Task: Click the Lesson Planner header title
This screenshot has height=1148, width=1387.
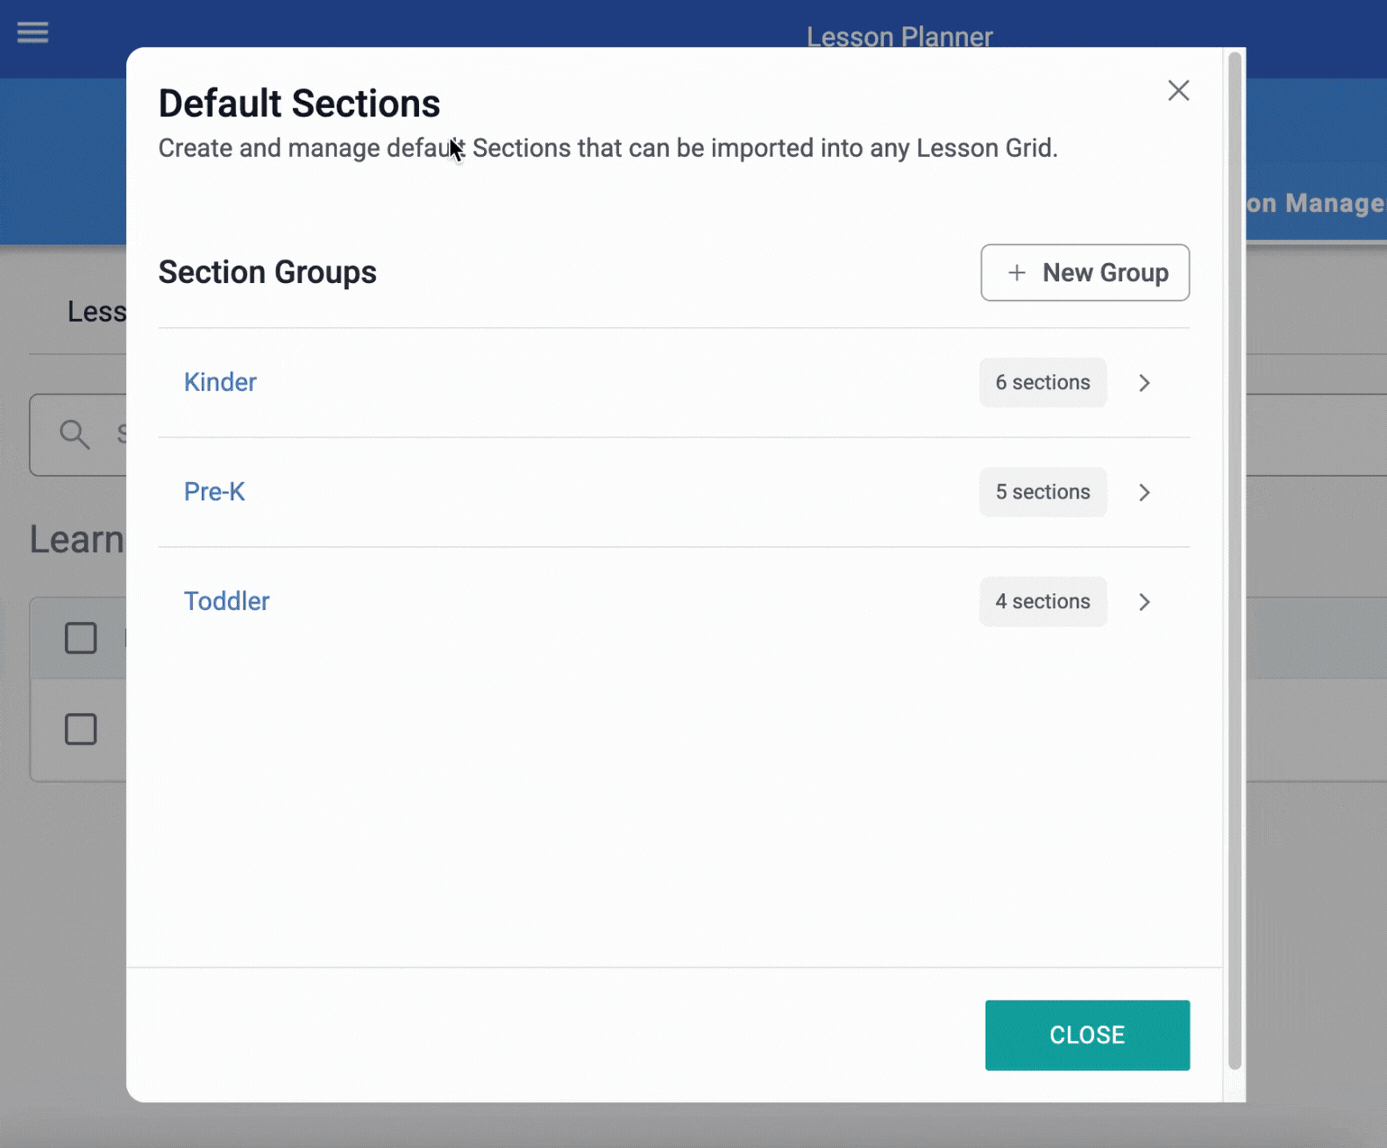Action: [899, 37]
